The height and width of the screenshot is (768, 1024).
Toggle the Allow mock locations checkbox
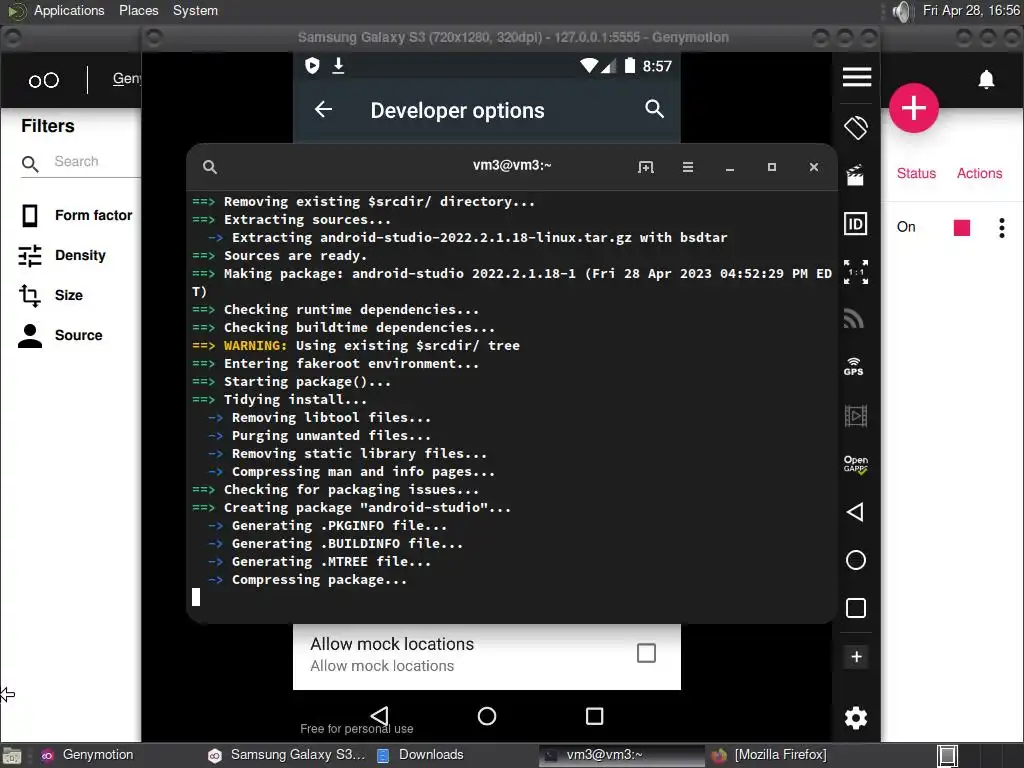coord(646,653)
